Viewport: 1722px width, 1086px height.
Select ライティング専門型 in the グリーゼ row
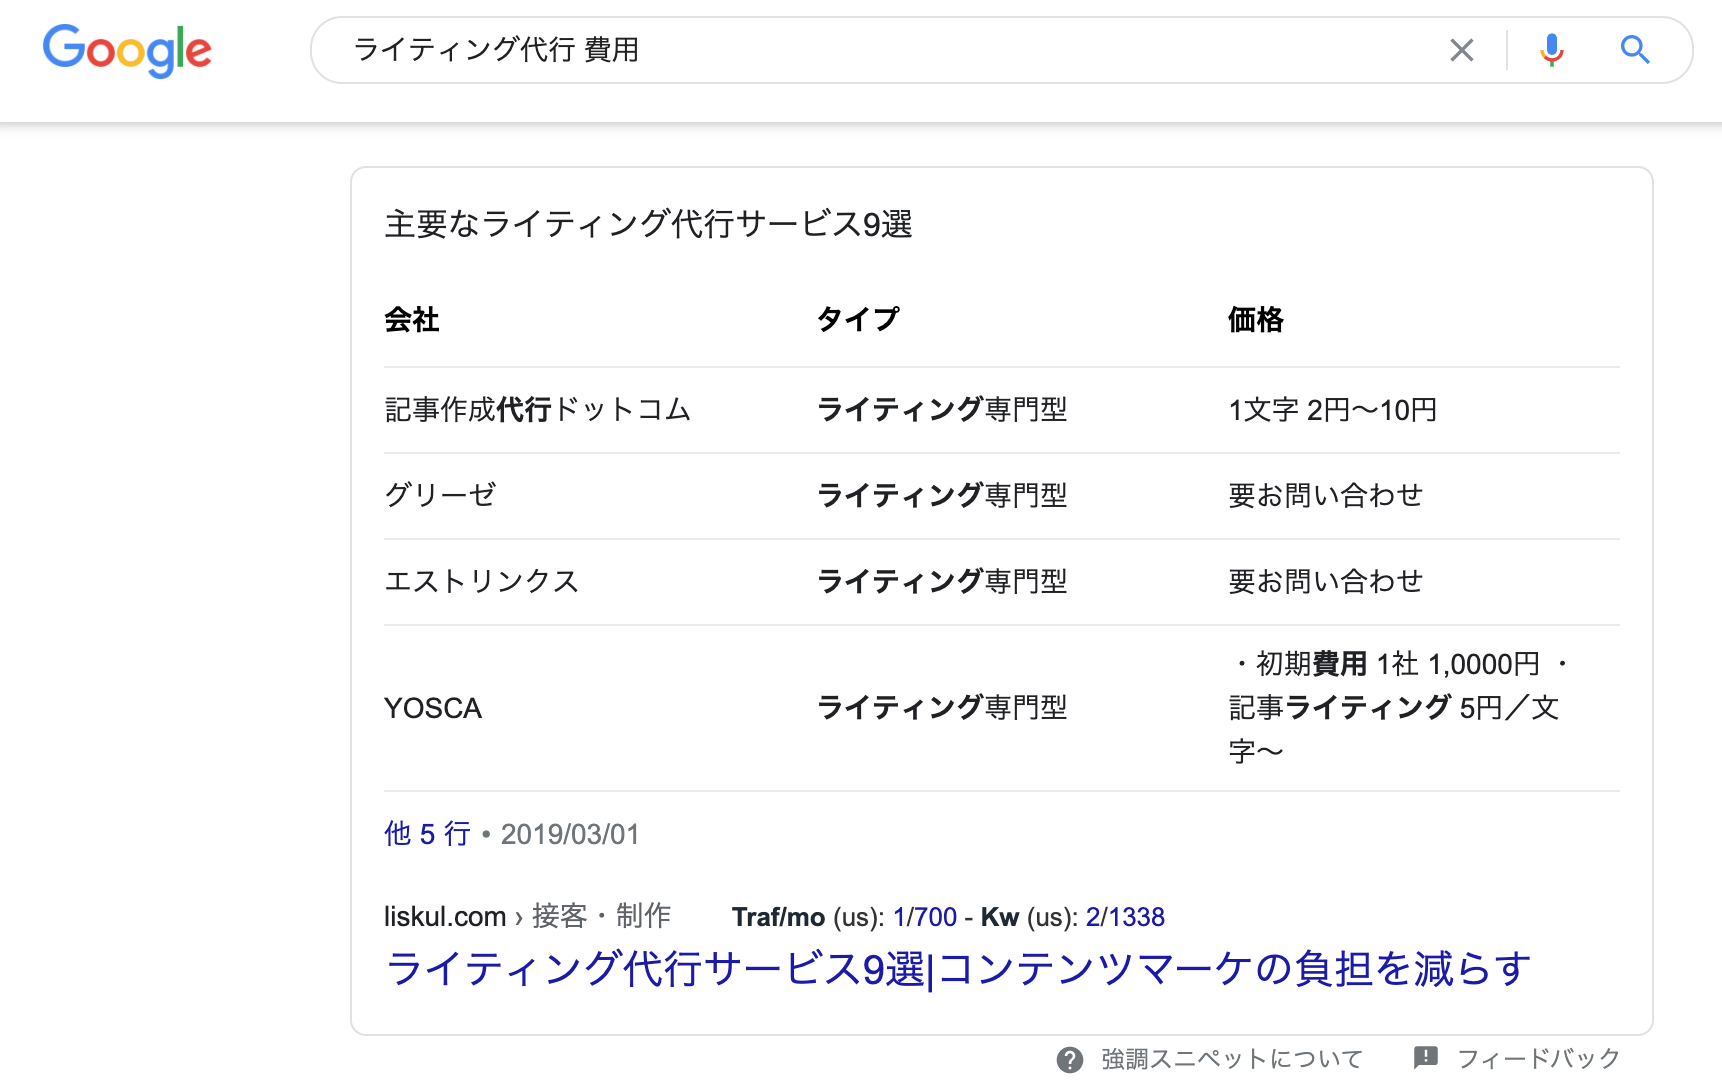pyautogui.click(x=942, y=496)
